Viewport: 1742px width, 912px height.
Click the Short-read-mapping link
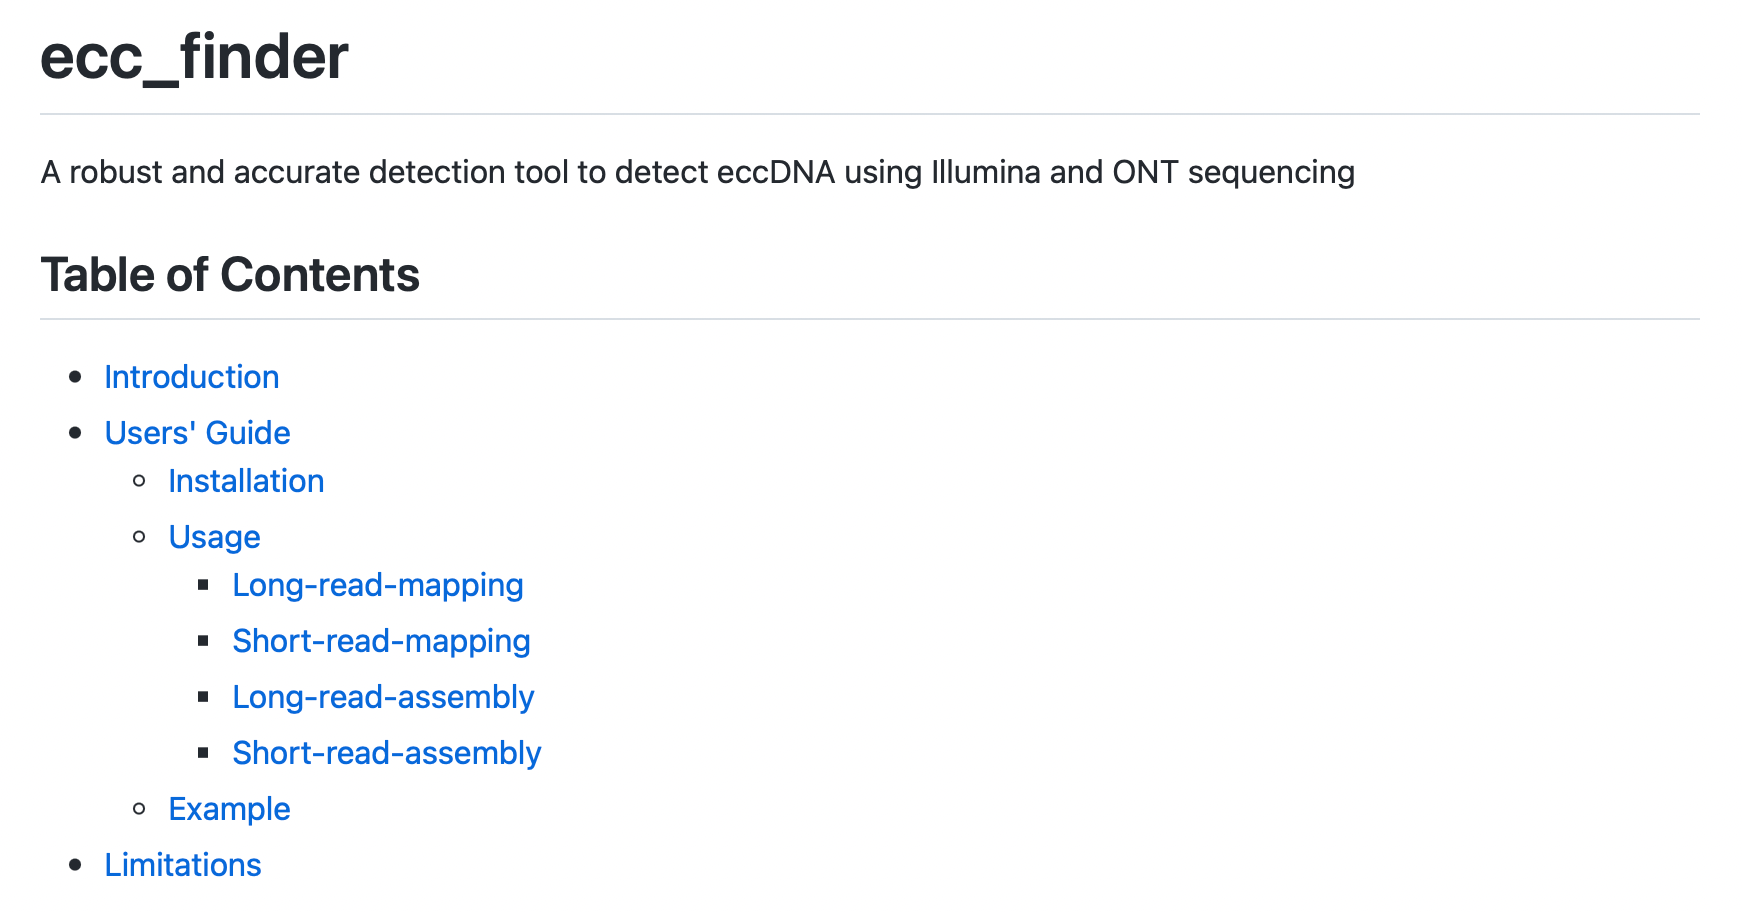click(x=381, y=641)
